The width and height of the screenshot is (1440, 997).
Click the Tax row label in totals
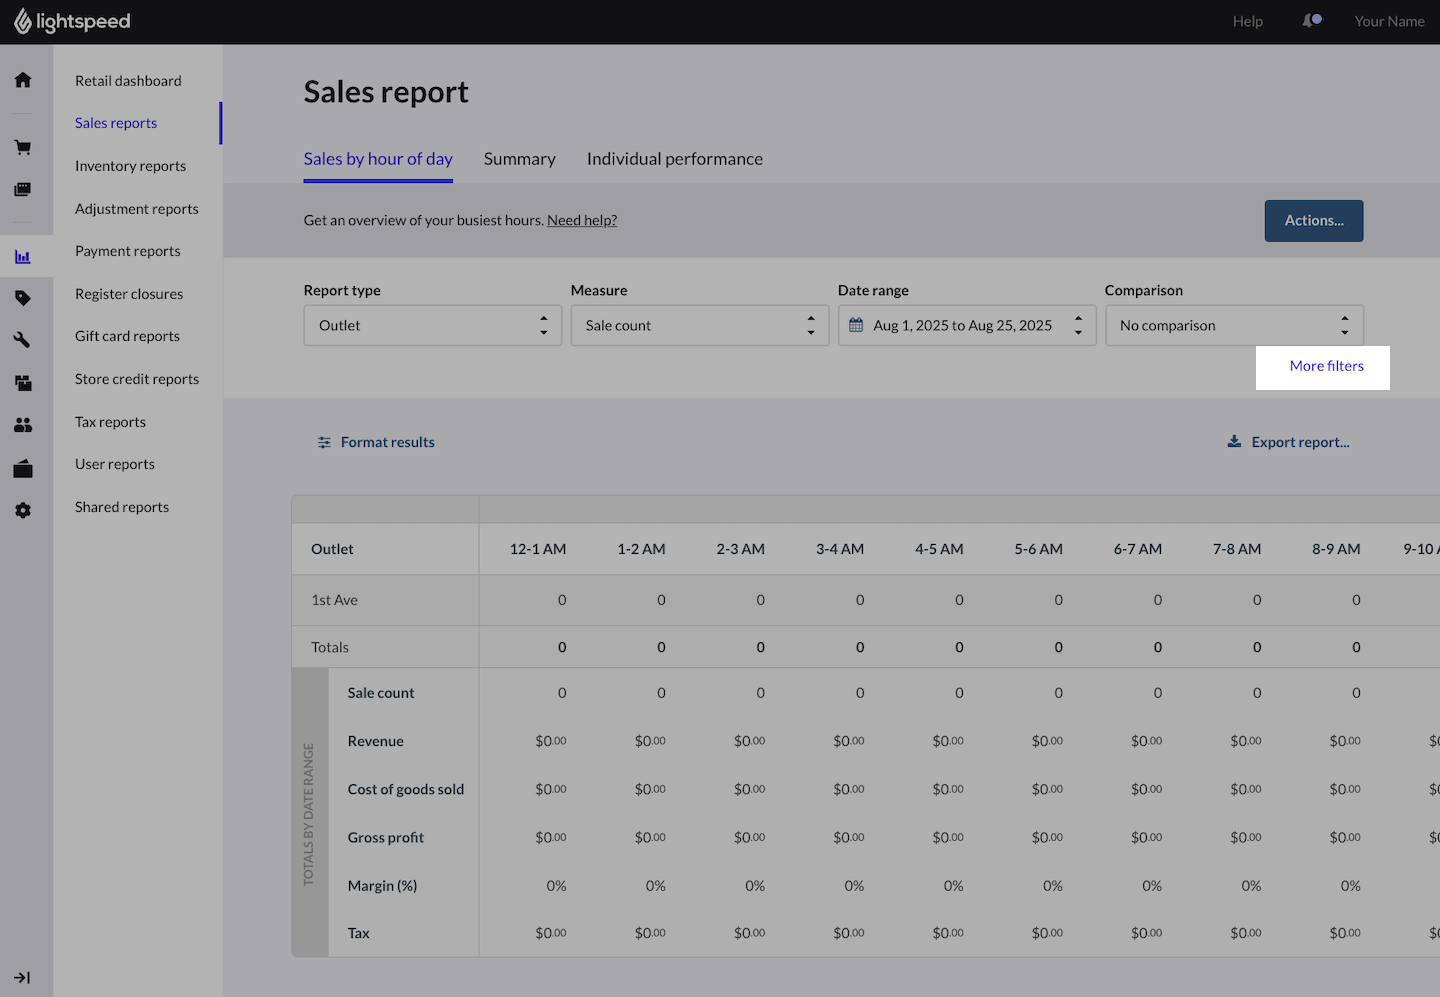point(359,933)
